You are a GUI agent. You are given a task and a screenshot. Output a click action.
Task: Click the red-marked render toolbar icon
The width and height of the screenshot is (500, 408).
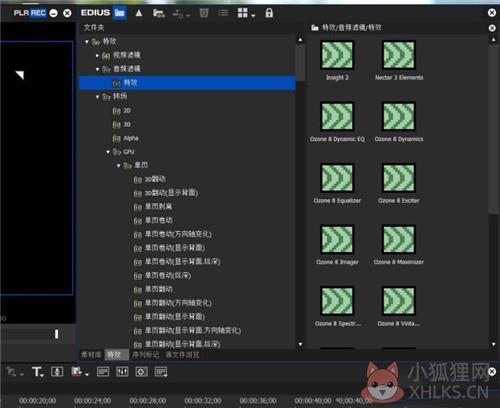pyautogui.click(x=76, y=371)
